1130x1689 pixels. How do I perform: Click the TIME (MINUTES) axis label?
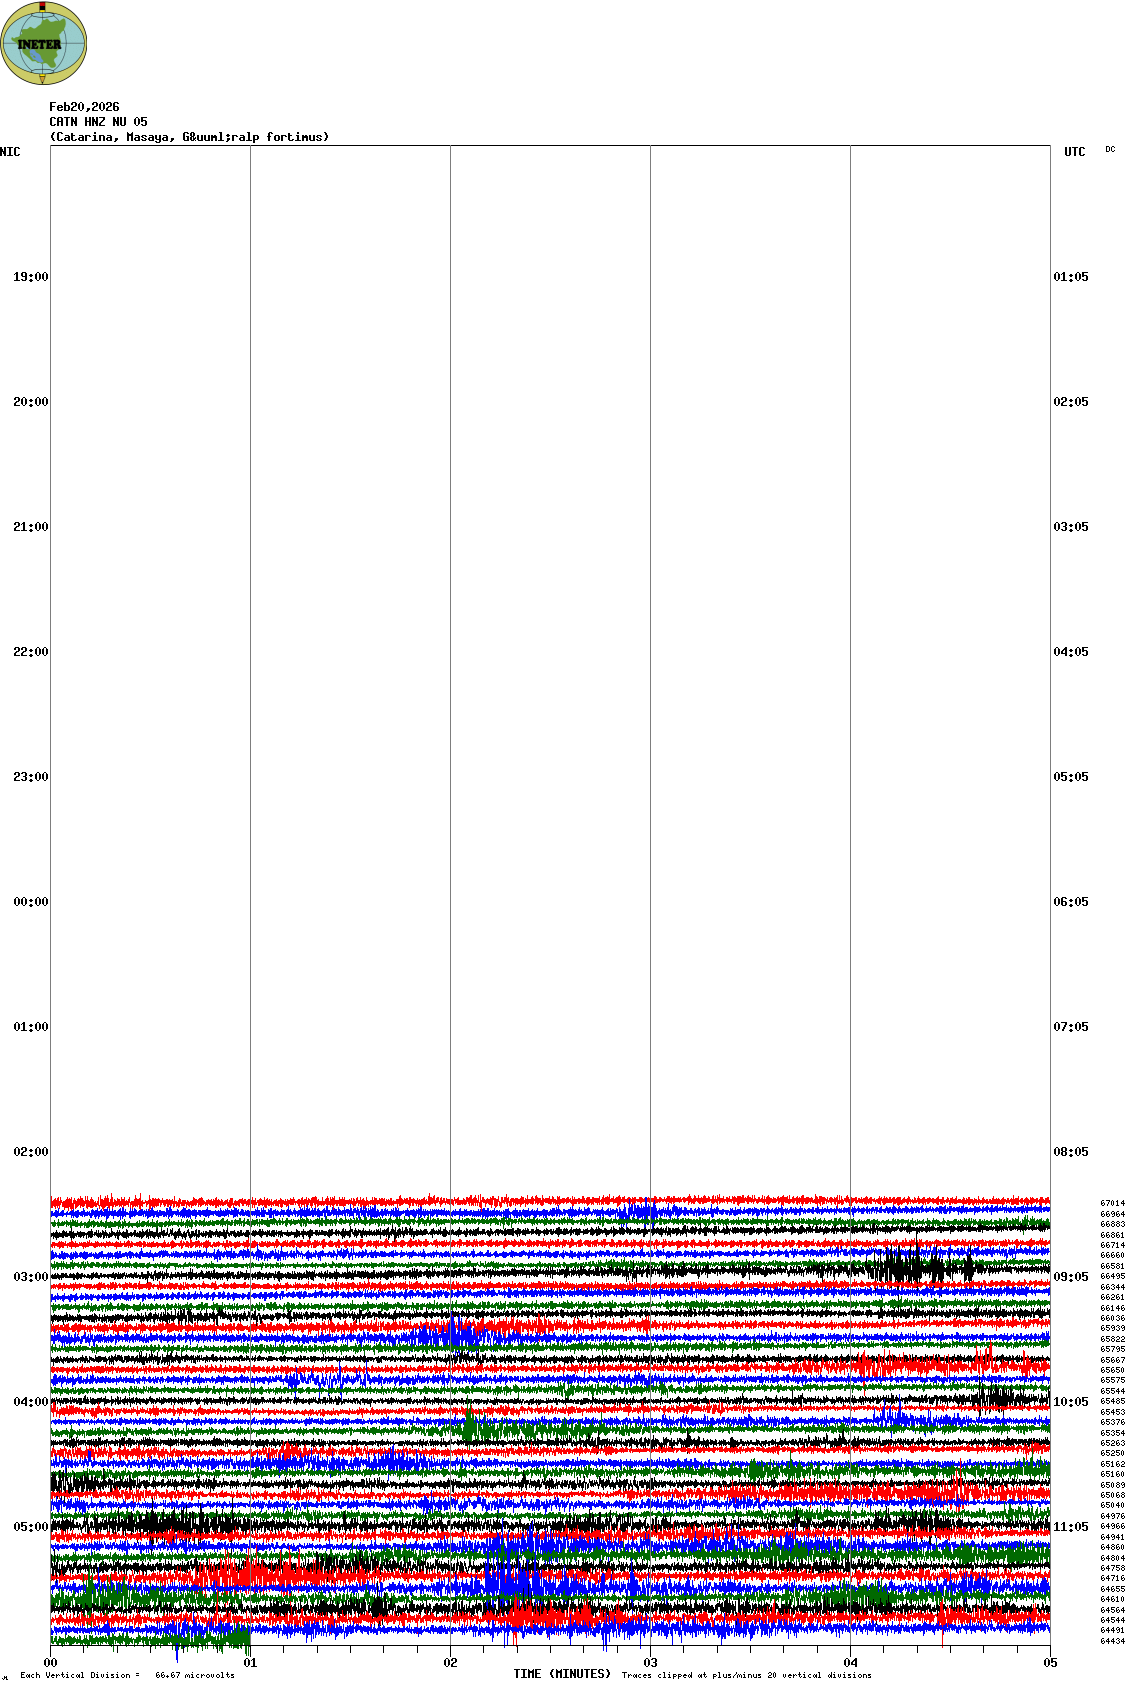561,1674
